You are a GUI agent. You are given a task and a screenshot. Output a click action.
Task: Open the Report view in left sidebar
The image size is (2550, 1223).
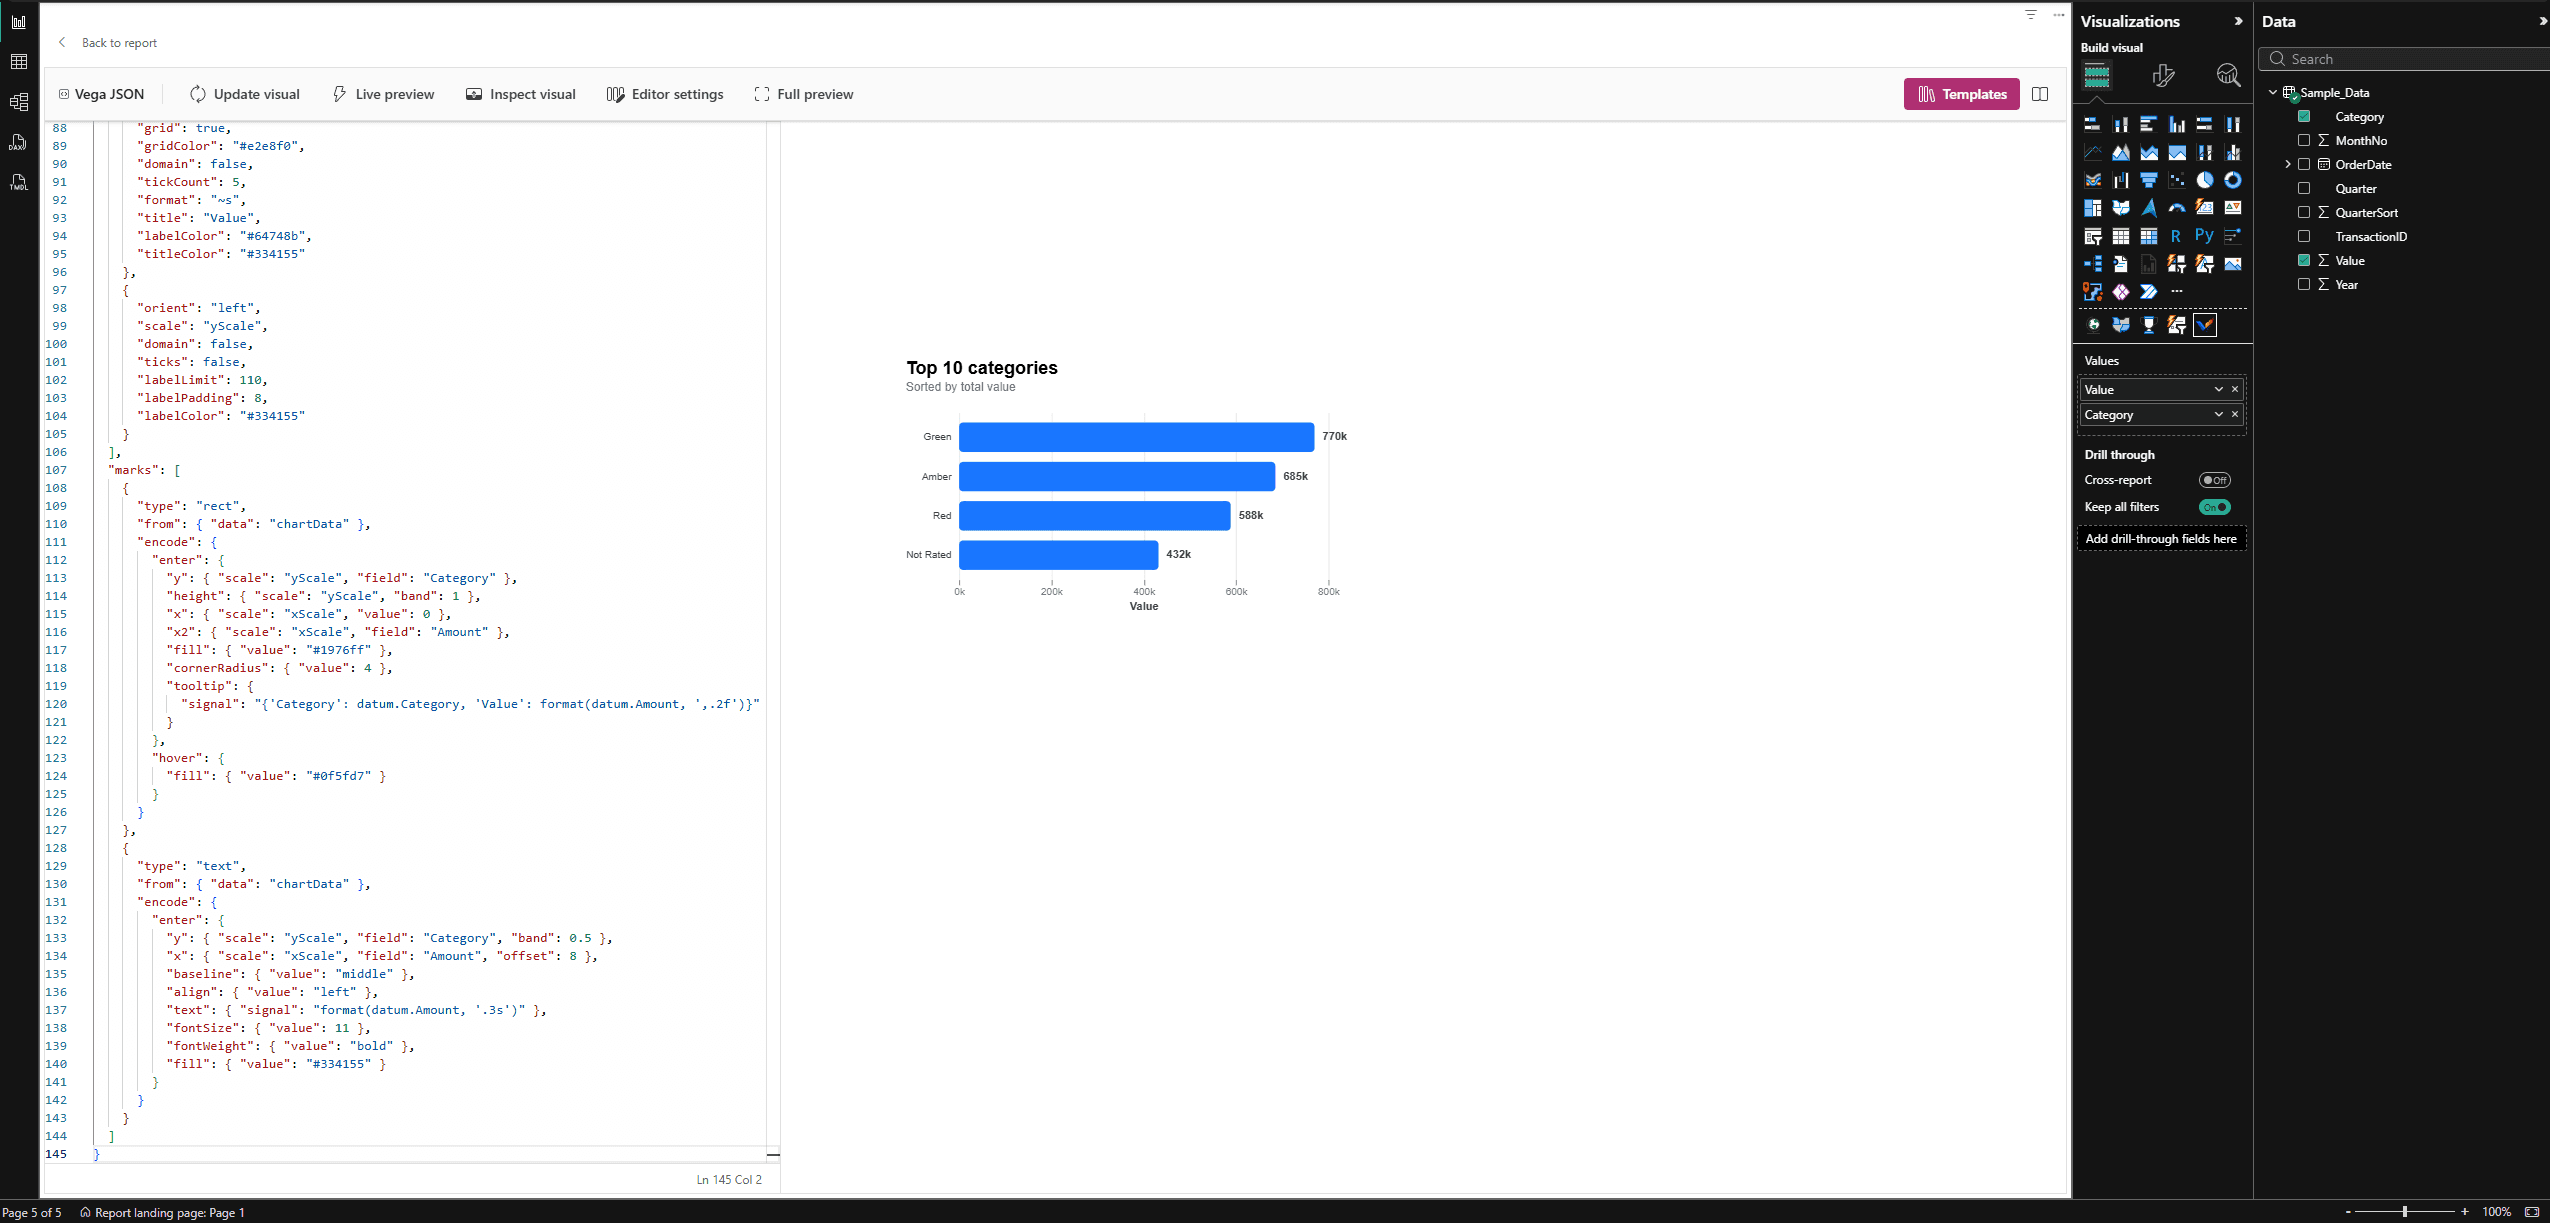tap(18, 22)
